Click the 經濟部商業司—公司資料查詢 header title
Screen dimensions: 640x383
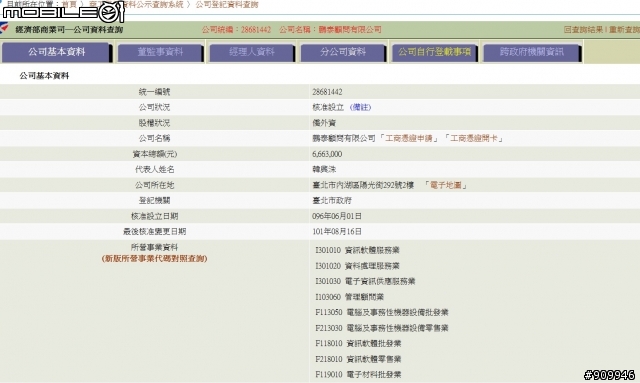pyautogui.click(x=69, y=29)
